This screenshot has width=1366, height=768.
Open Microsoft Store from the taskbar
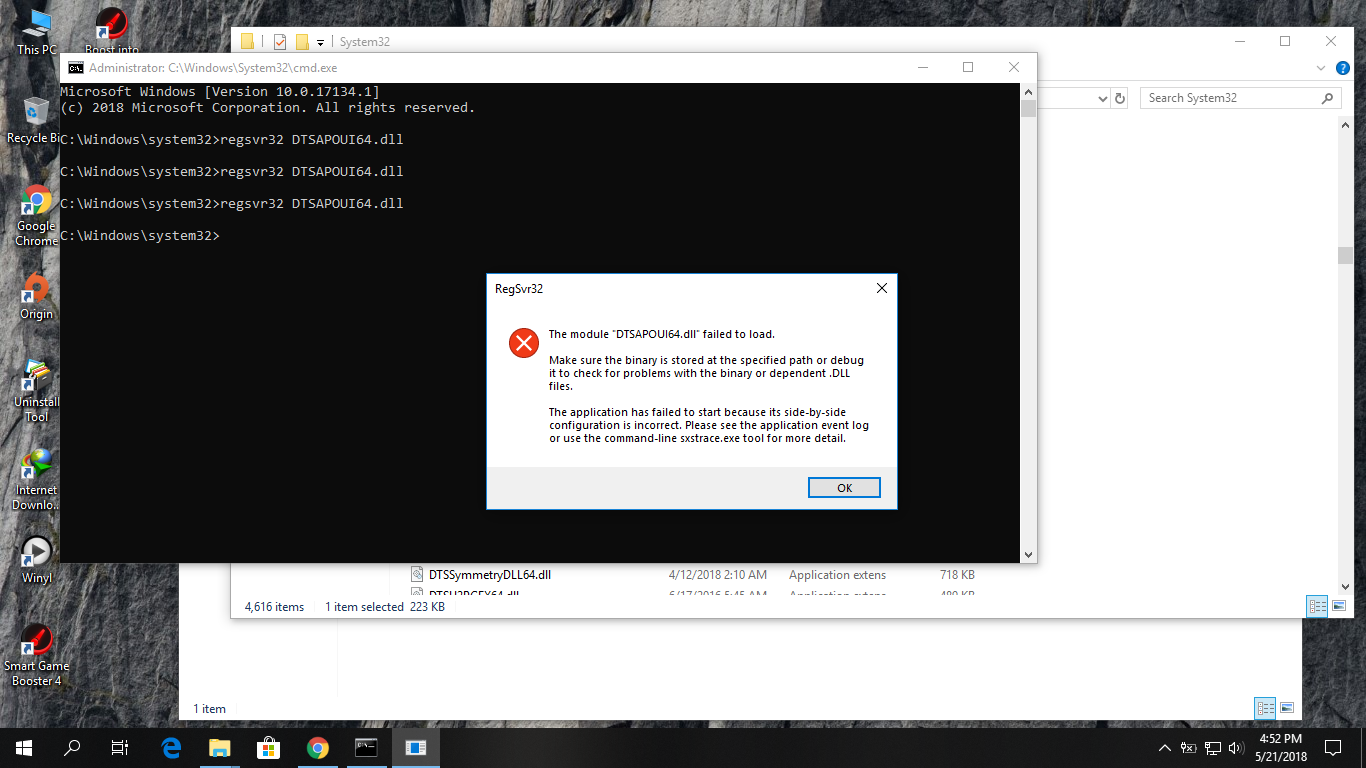click(x=268, y=747)
